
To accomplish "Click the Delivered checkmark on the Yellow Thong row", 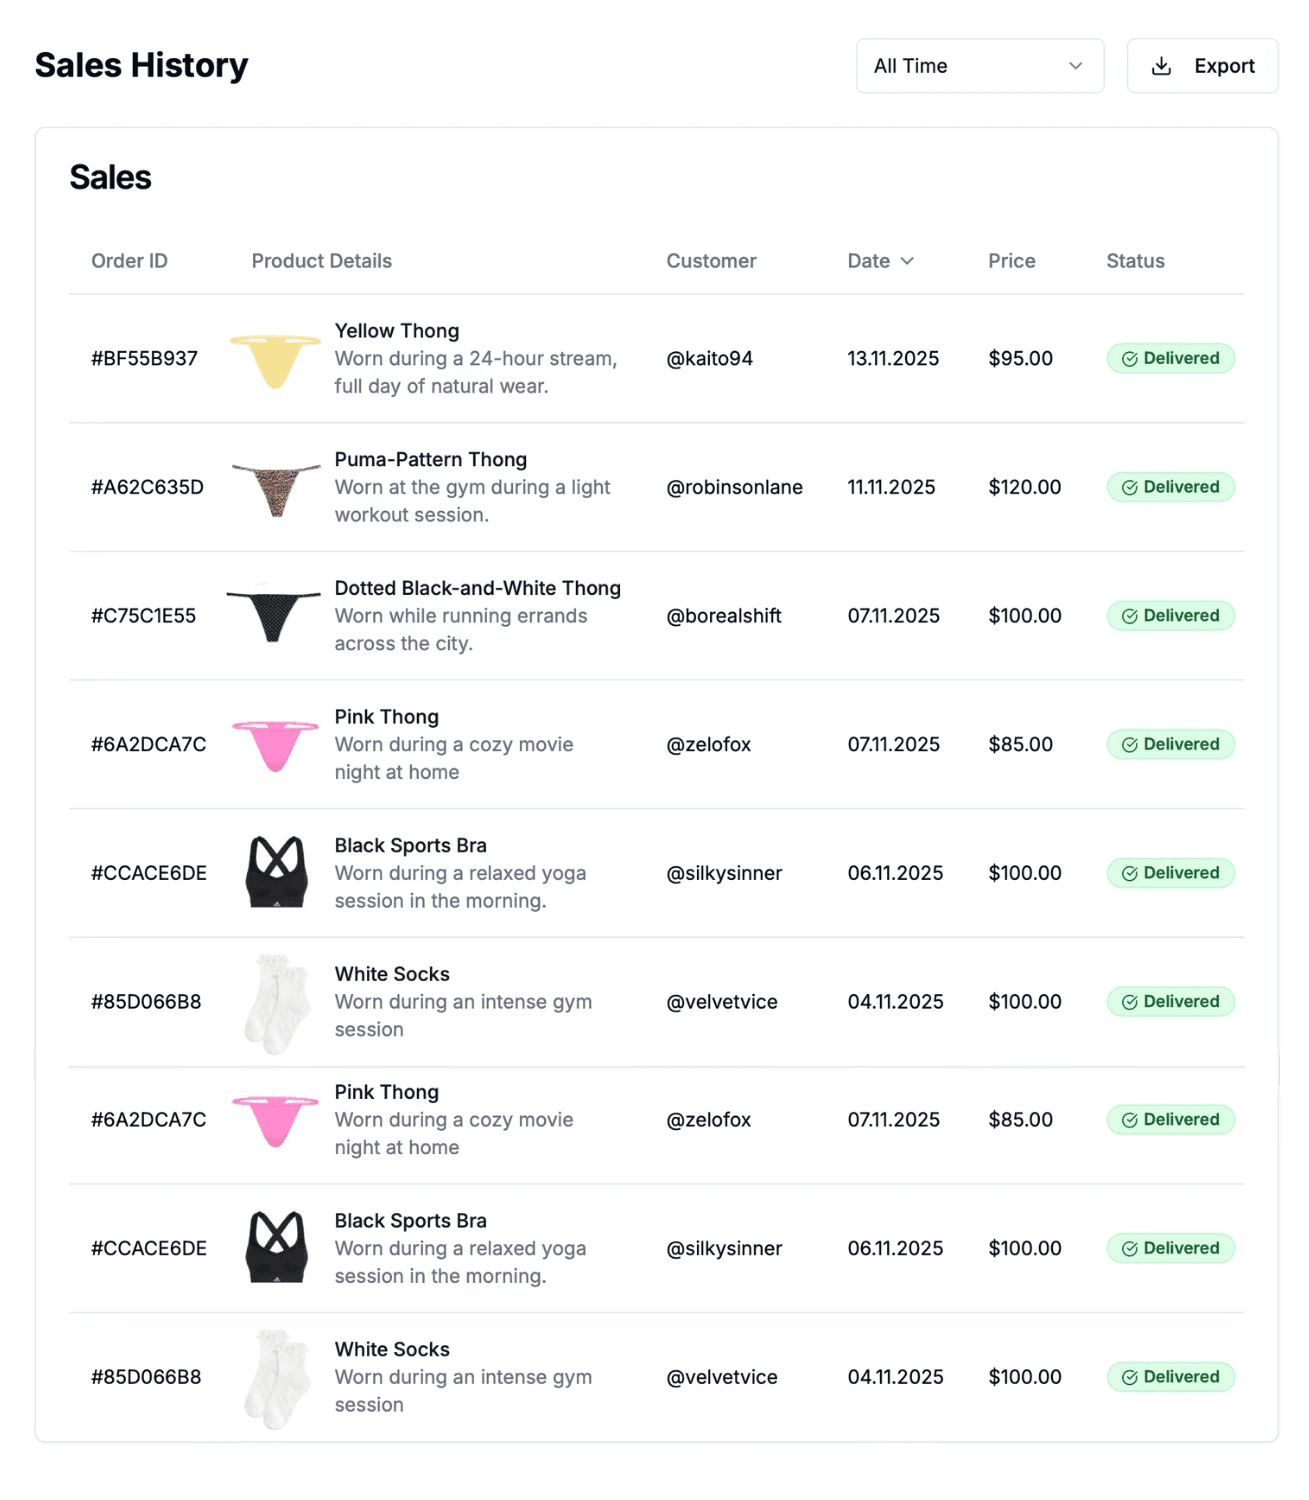I will 1131,358.
